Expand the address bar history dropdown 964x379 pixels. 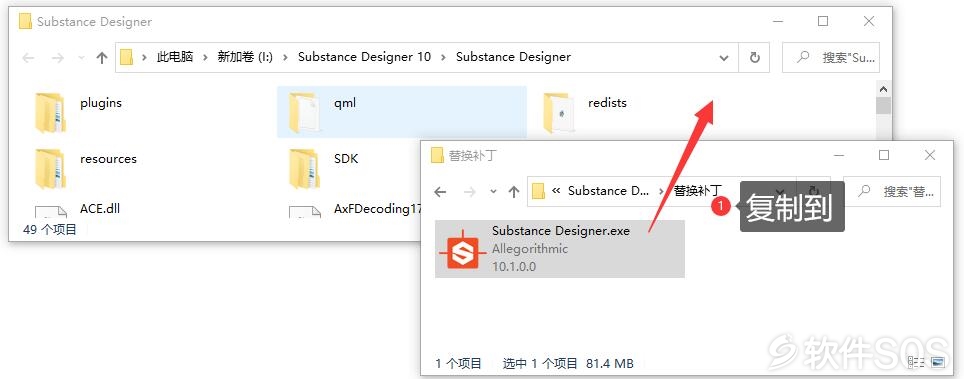[723, 58]
